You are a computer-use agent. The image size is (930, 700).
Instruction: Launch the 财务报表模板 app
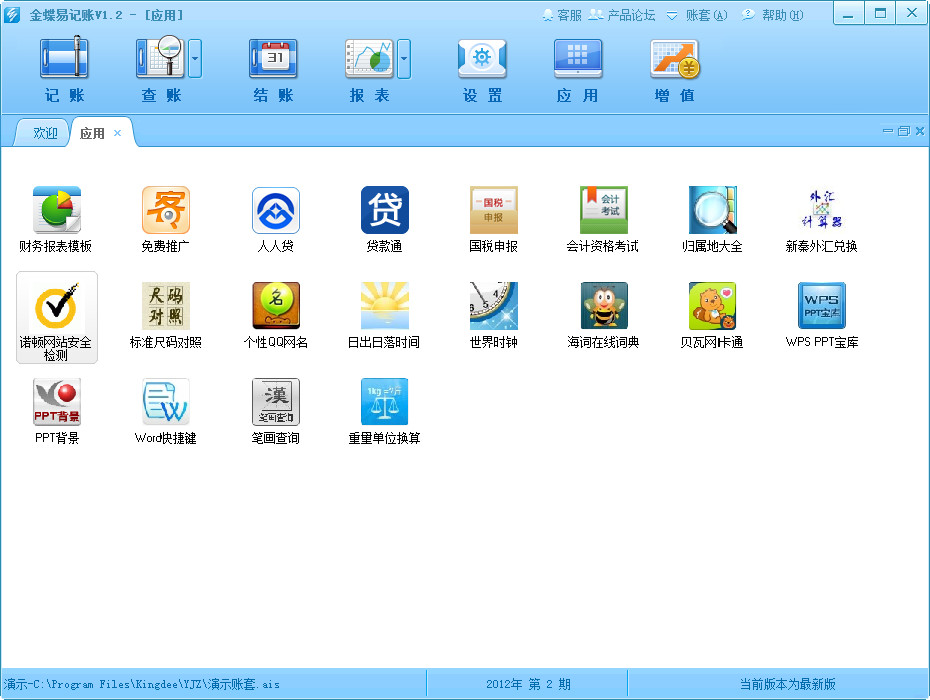[x=56, y=219]
